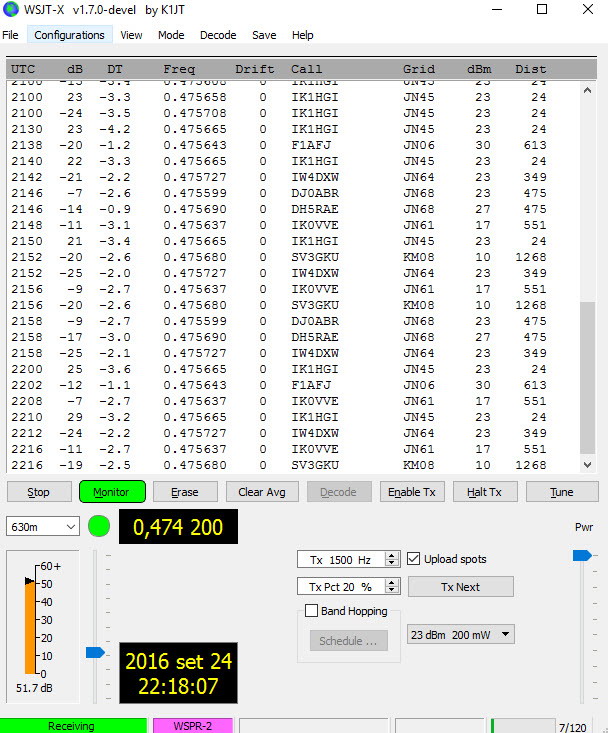Click the WSPR-2 mode status indicator
This screenshot has height=733, width=608.
pyautogui.click(x=192, y=726)
